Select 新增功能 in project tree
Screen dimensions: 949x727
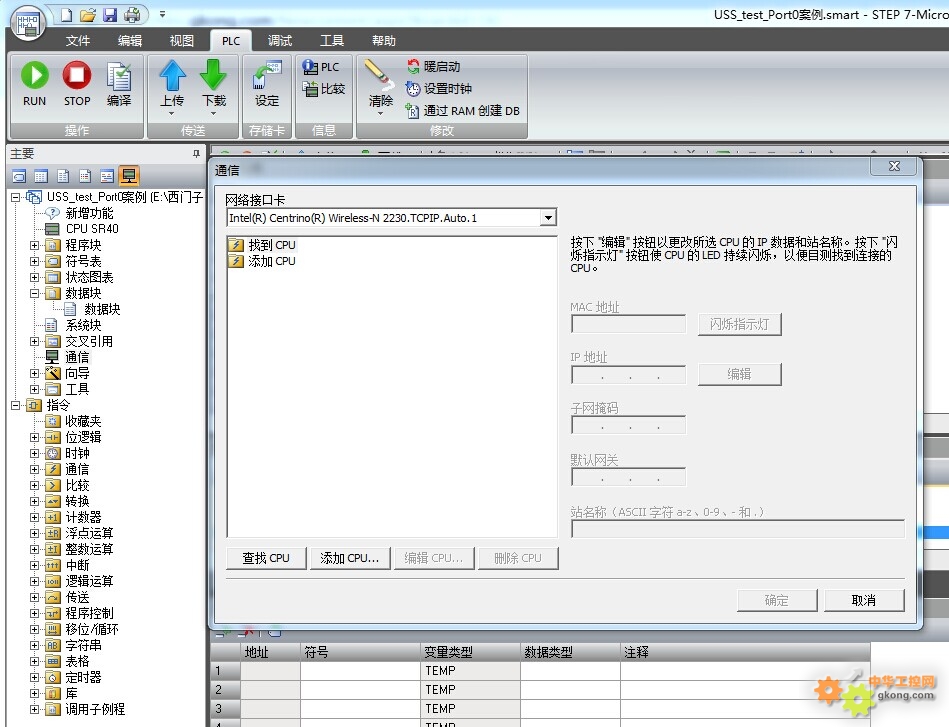click(89, 213)
